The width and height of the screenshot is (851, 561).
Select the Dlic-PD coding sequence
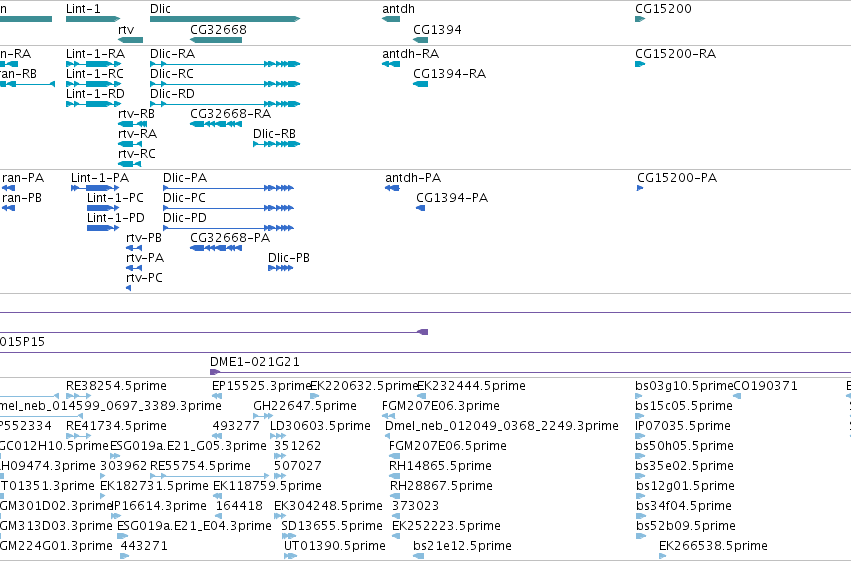tap(228, 228)
